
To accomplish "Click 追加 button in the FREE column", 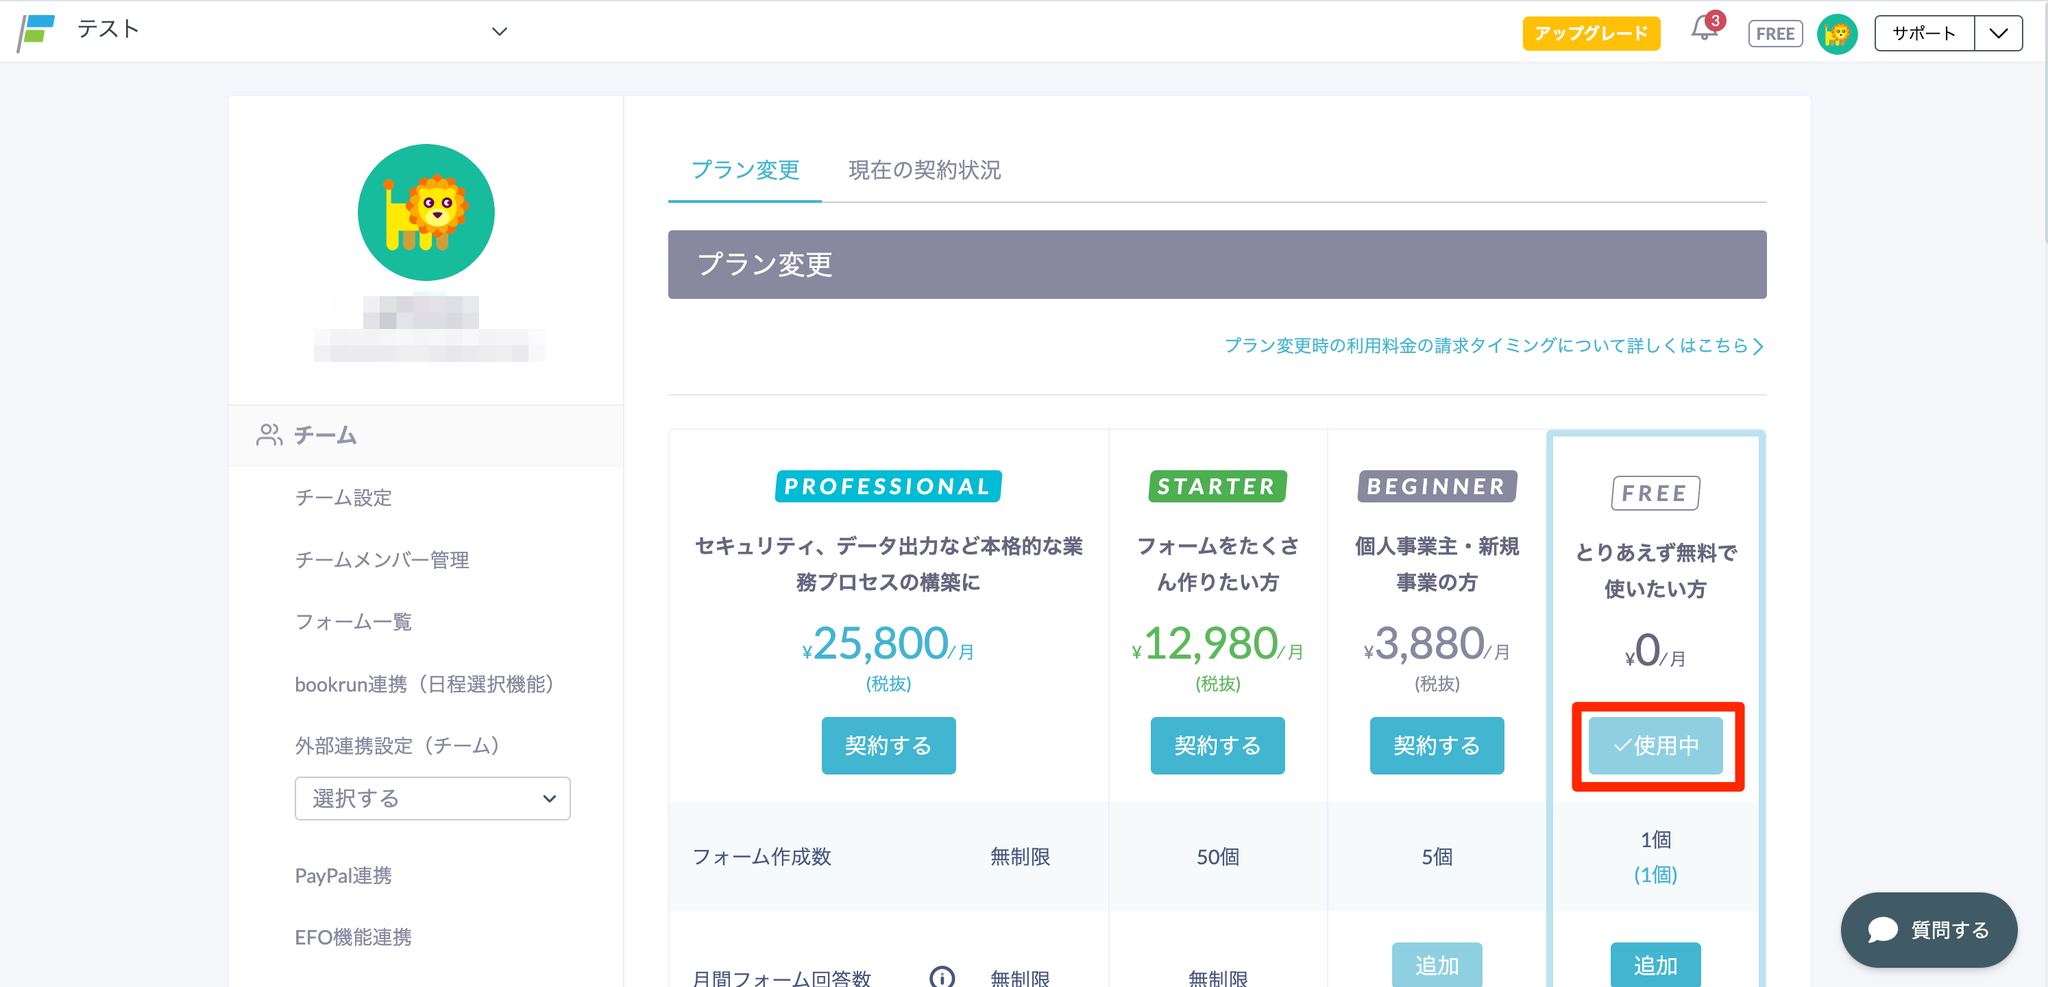I will coord(1655,965).
